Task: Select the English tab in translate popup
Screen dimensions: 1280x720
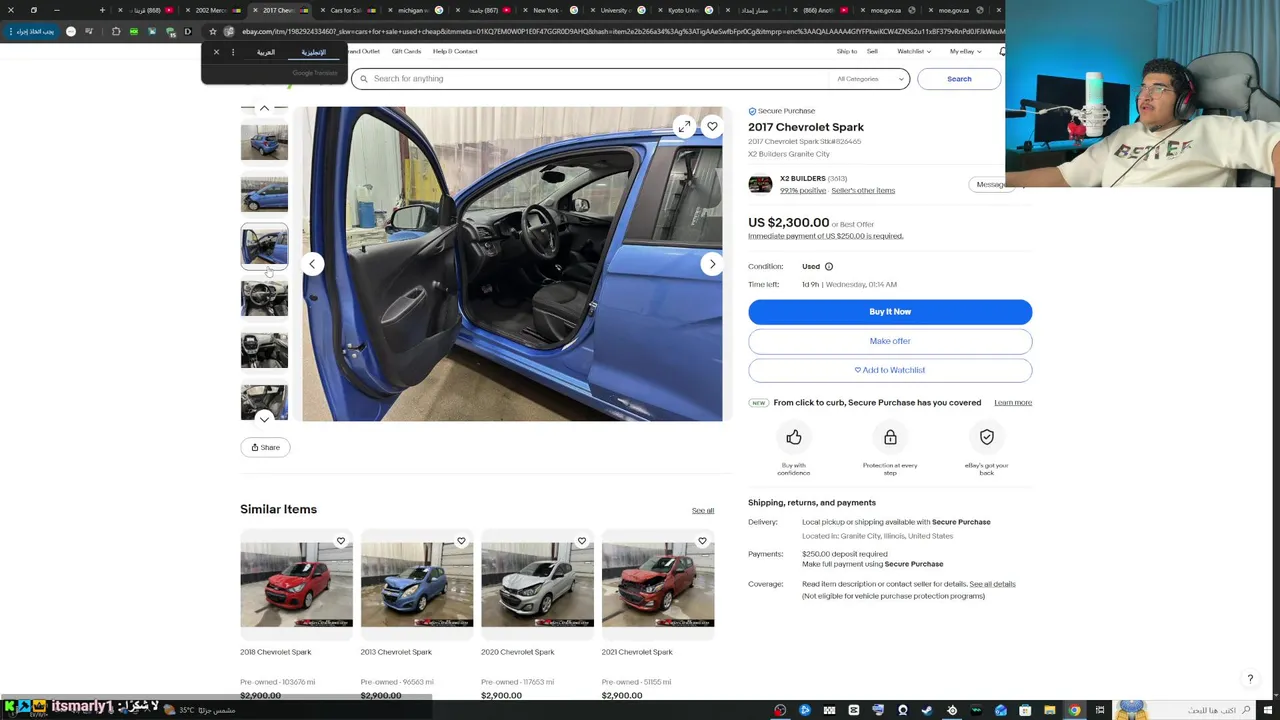Action: [x=313, y=52]
